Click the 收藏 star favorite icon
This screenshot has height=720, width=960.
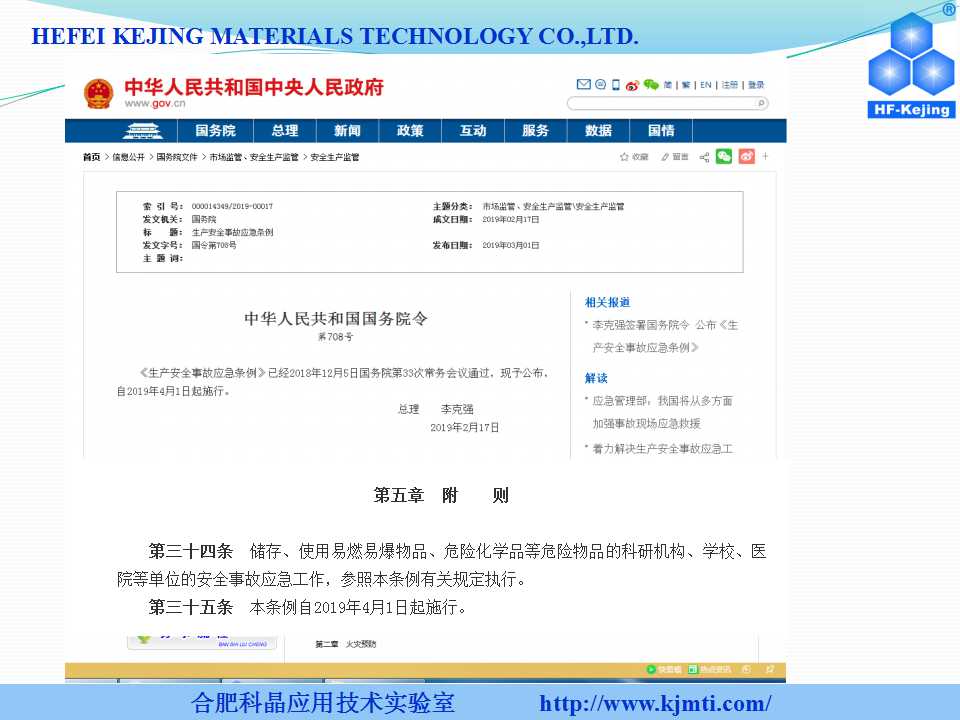(x=624, y=157)
